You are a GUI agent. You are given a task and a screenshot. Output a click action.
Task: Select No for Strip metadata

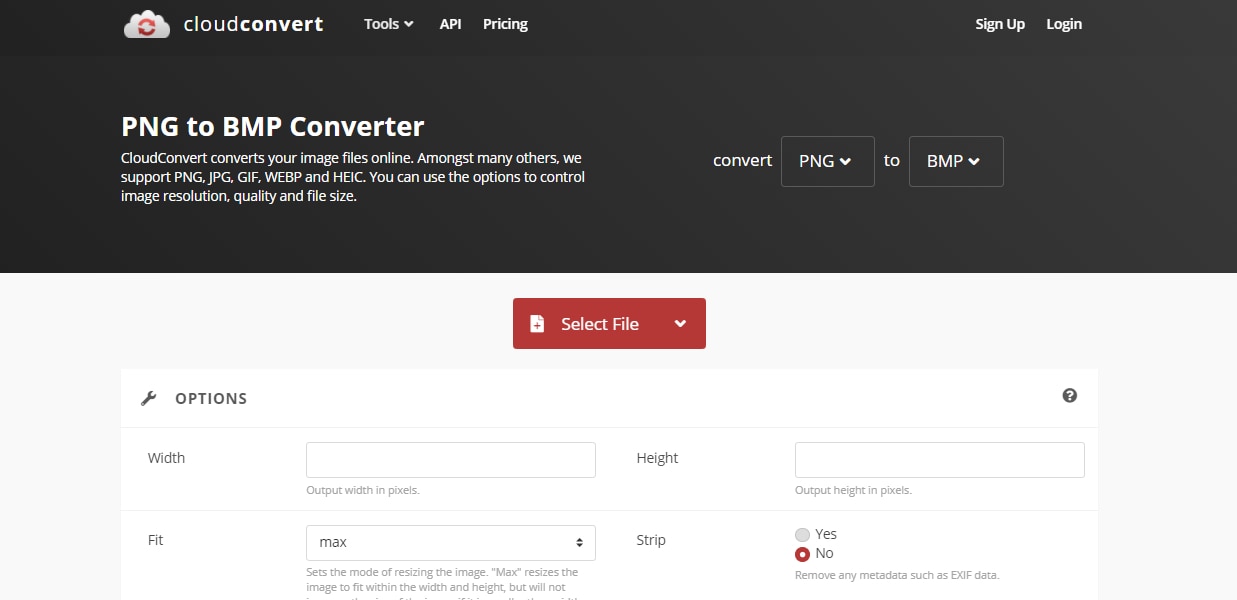[x=802, y=554]
